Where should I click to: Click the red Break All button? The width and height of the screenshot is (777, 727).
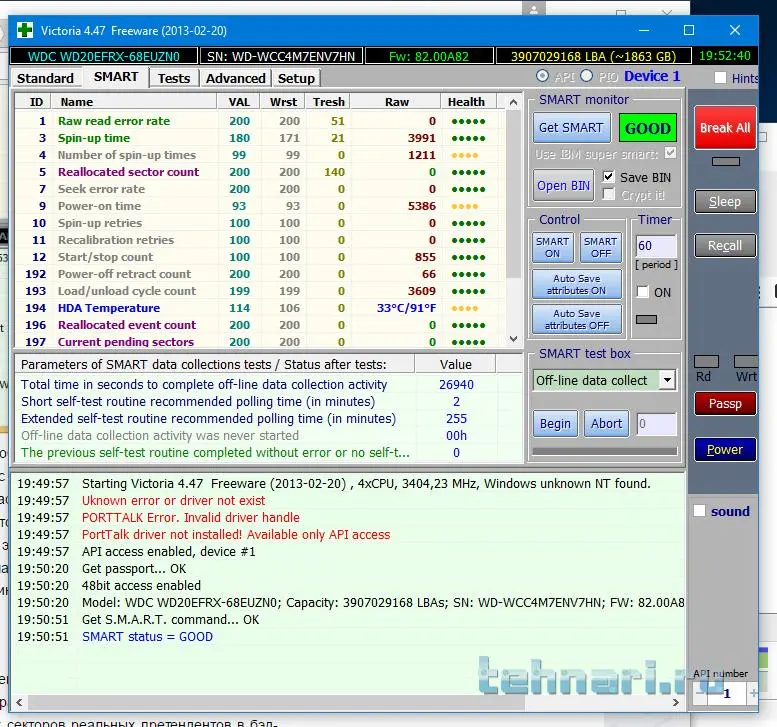pos(725,127)
